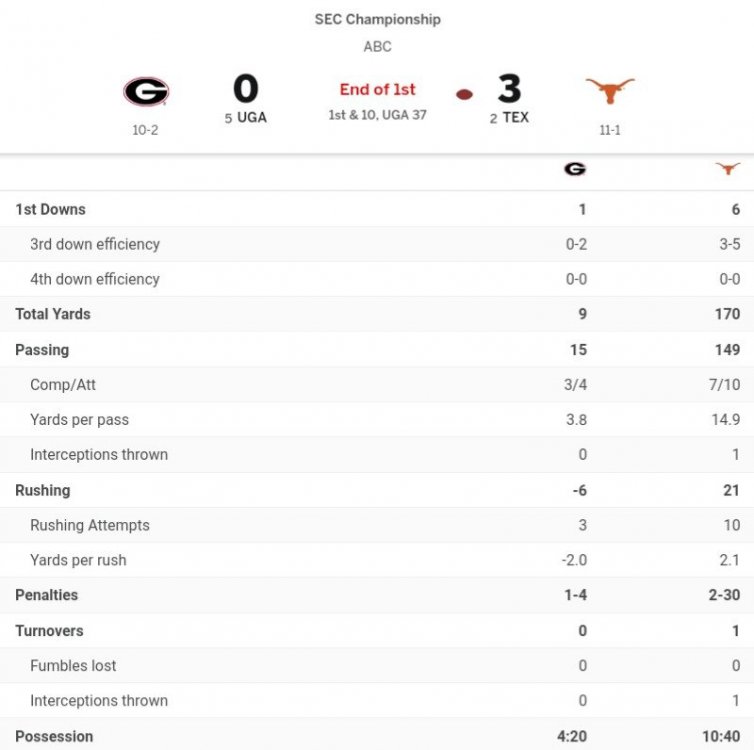Screen dimensions: 754x750
Task: Click the Turnovers stat row label
Action: point(49,631)
